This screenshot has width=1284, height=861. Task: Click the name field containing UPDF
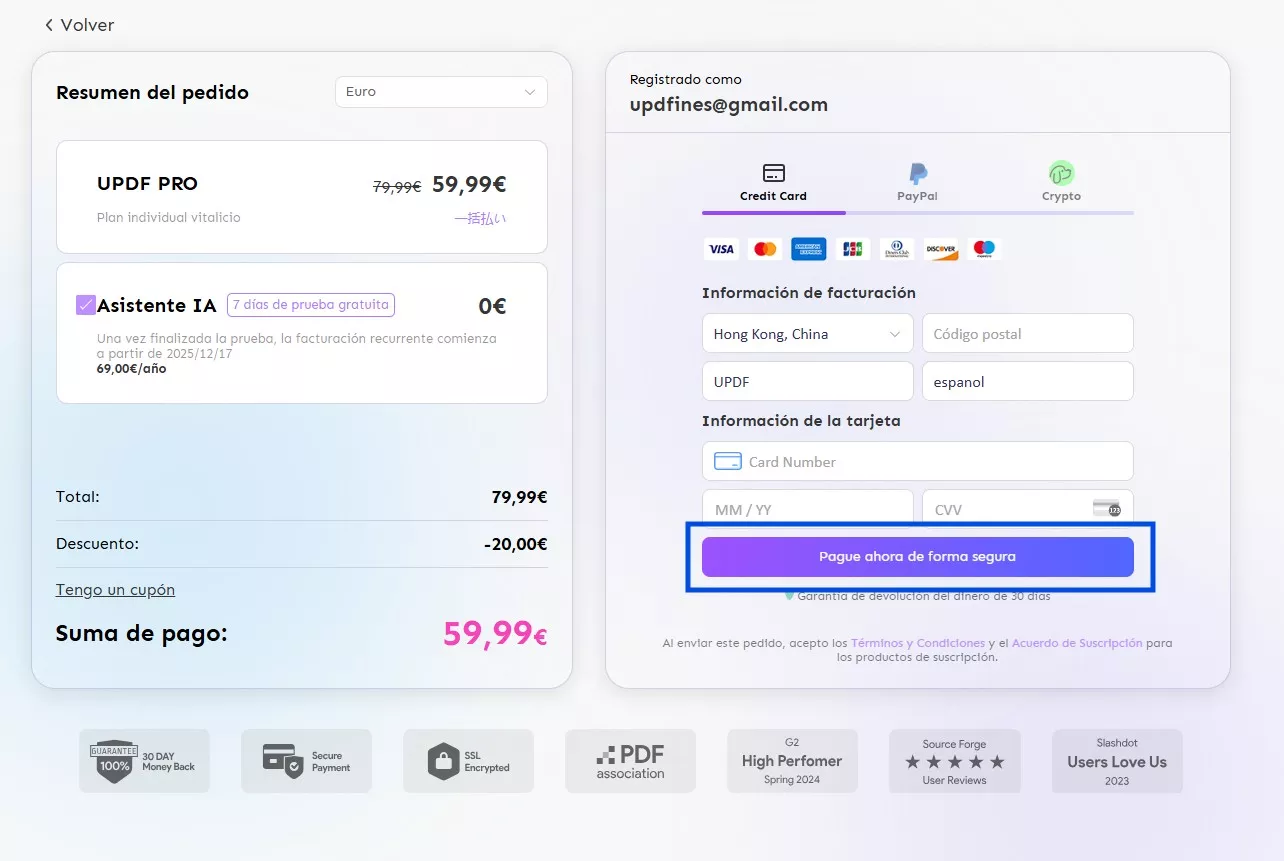808,381
